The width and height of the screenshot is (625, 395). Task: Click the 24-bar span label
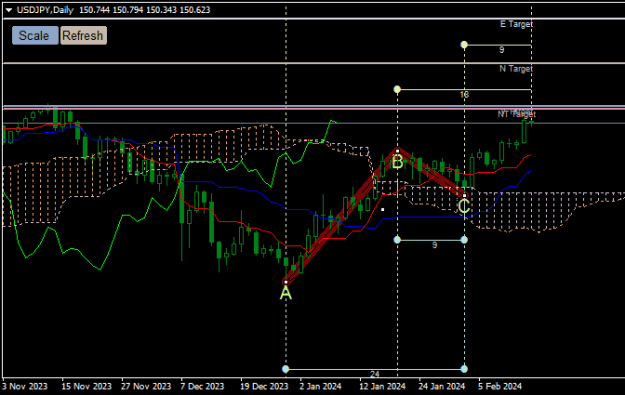coord(375,374)
